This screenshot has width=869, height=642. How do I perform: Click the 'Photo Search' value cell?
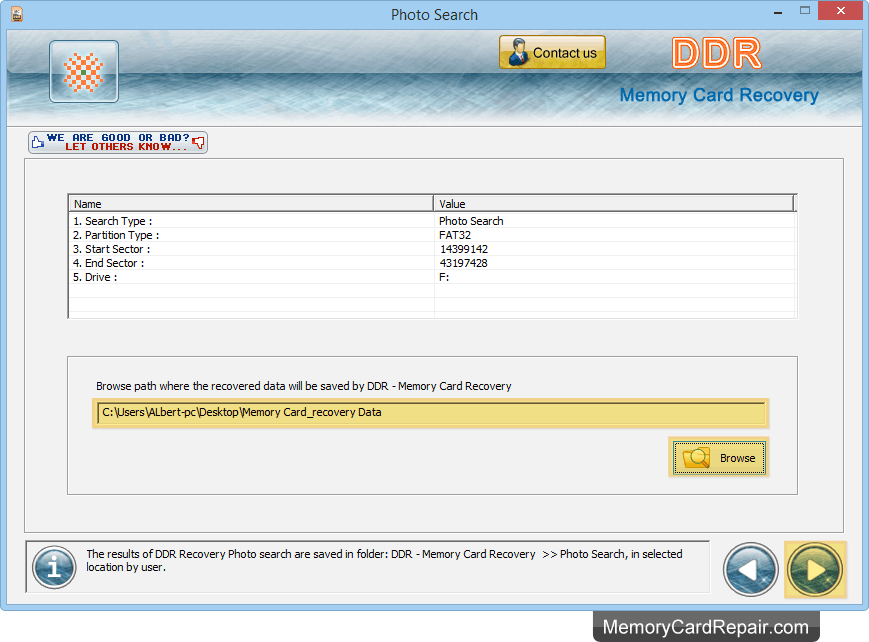pyautogui.click(x=471, y=221)
